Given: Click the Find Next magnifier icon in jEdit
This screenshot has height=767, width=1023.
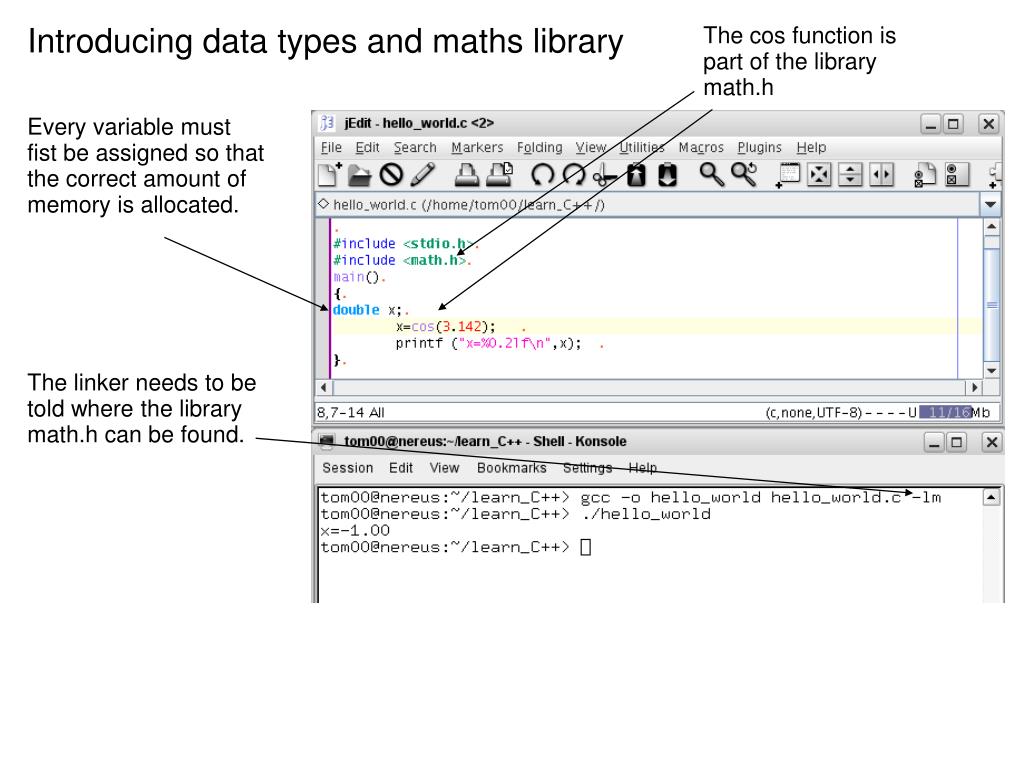Looking at the screenshot, I should coord(744,175).
